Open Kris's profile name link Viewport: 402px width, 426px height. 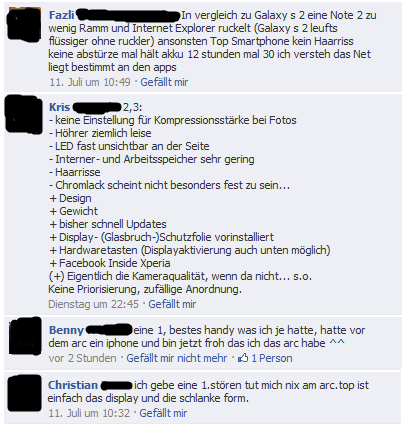[x=59, y=107]
